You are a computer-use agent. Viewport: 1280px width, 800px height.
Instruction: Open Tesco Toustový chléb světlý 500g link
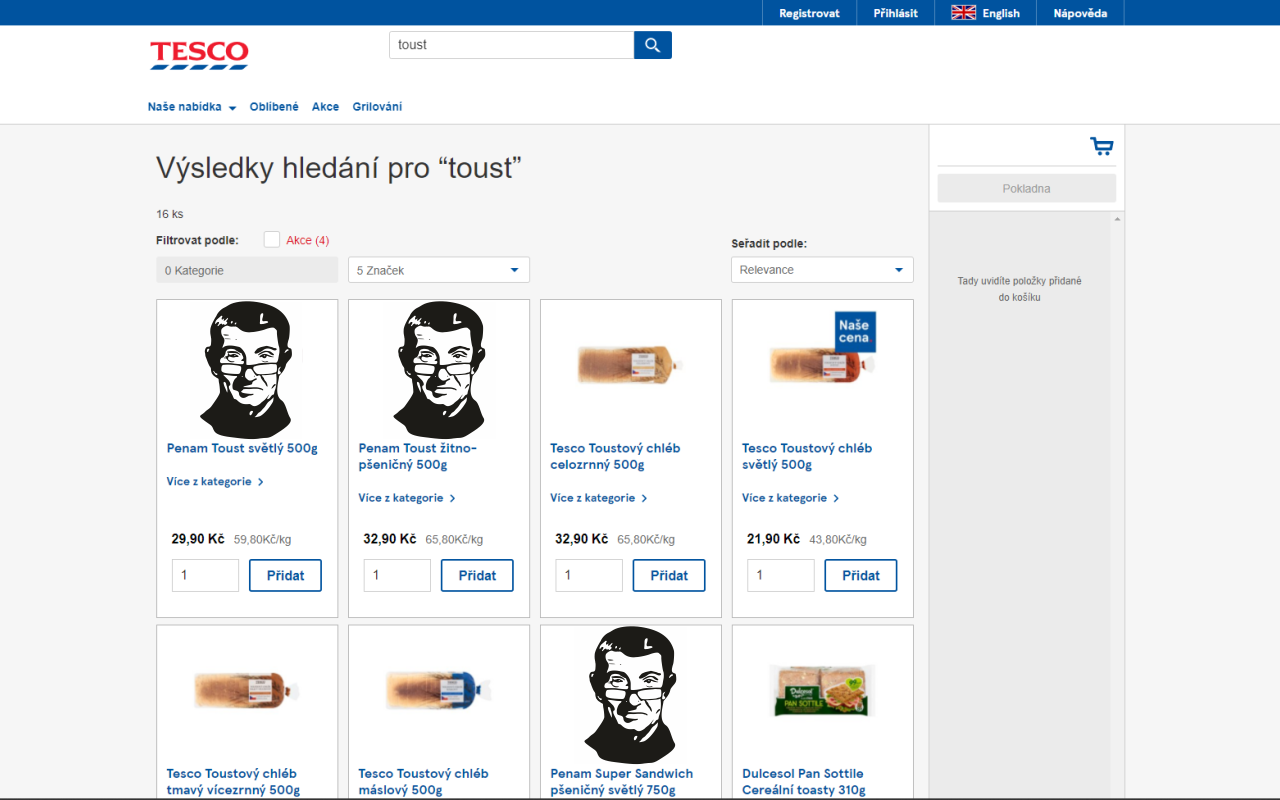[807, 456]
